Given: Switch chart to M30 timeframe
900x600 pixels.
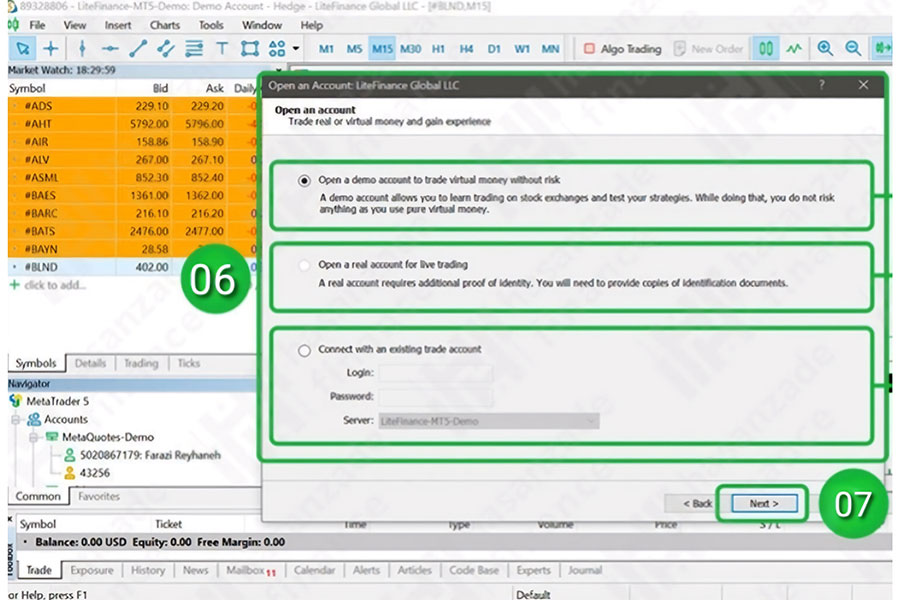Looking at the screenshot, I should coord(410,49).
